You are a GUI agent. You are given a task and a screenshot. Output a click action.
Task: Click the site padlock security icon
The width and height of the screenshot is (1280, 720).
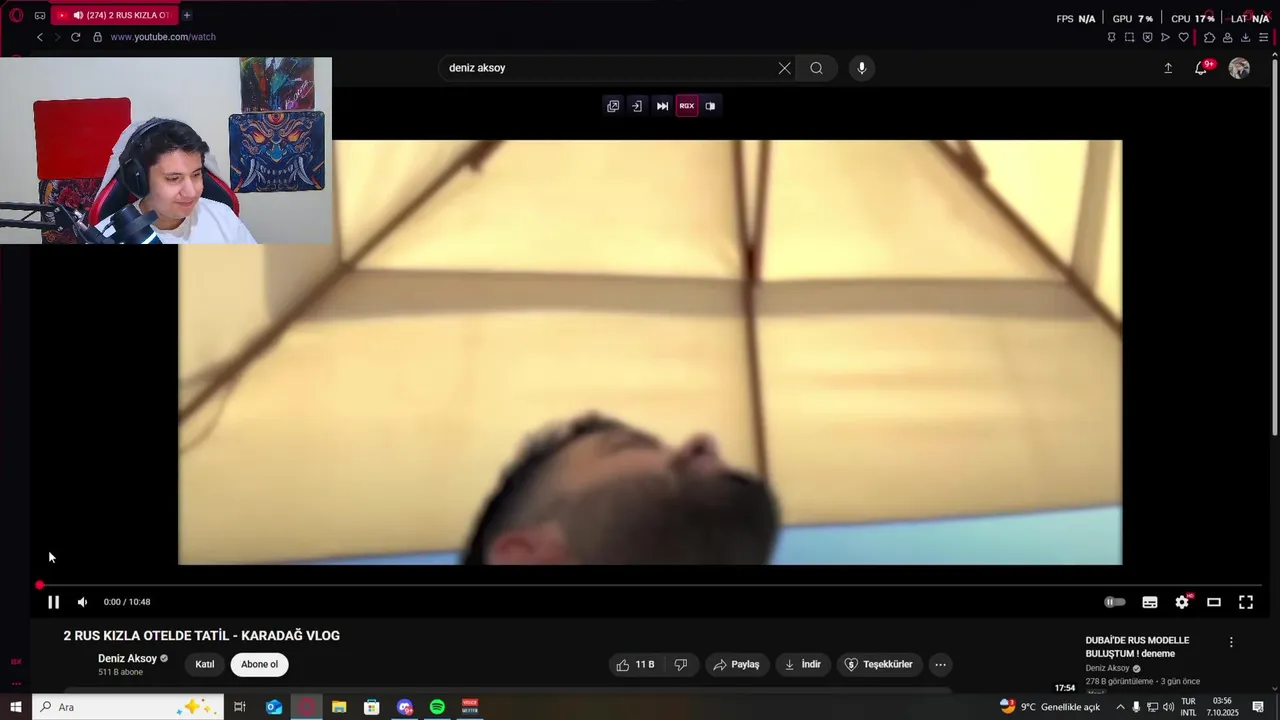(x=97, y=37)
